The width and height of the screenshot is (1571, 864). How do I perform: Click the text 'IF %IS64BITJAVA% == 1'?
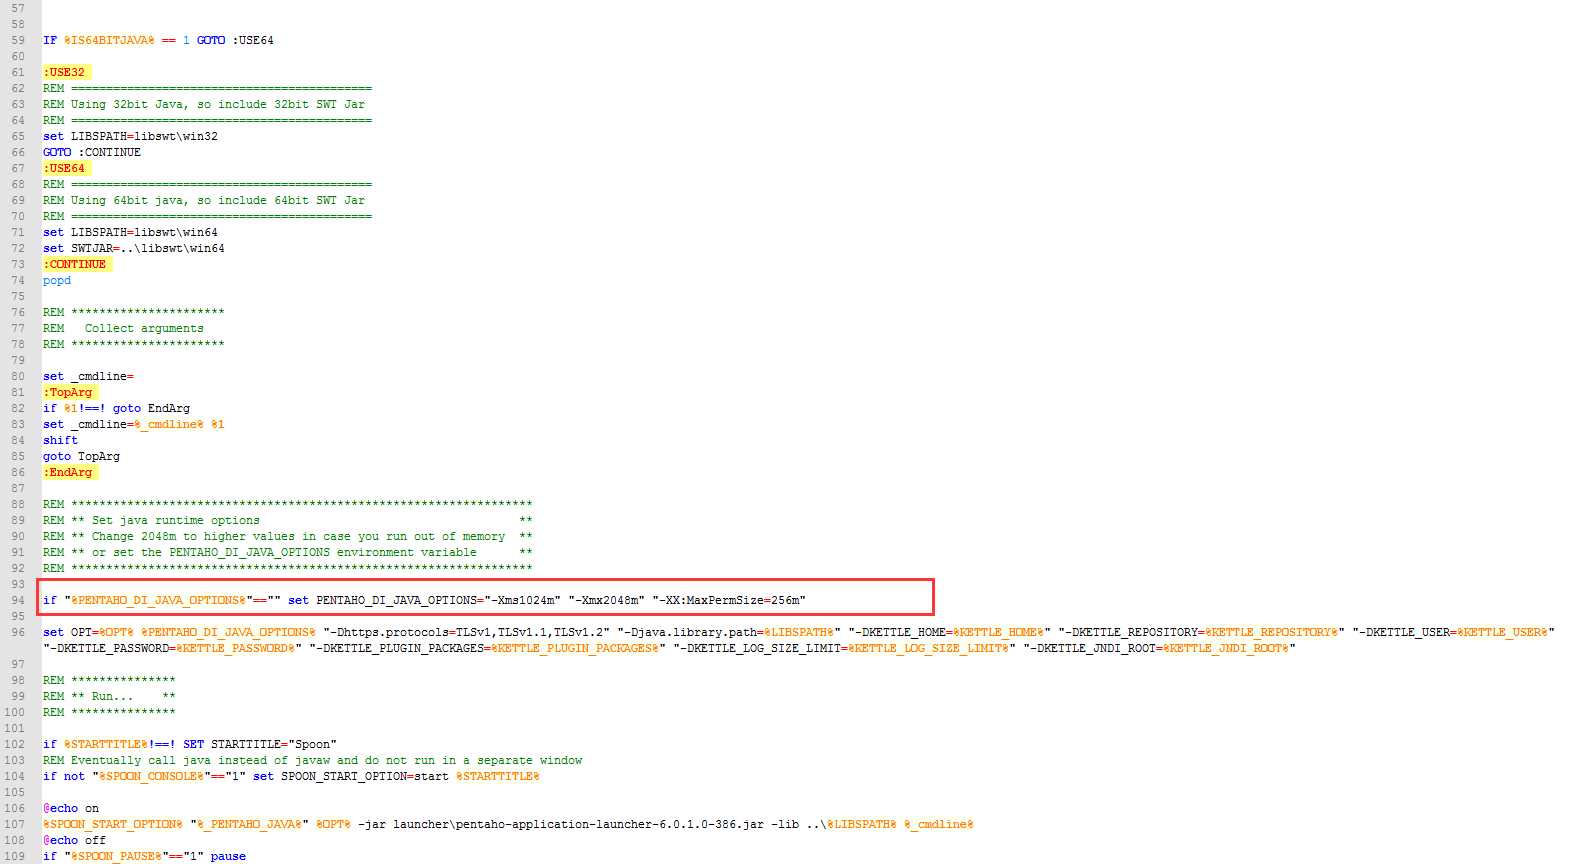[x=116, y=40]
